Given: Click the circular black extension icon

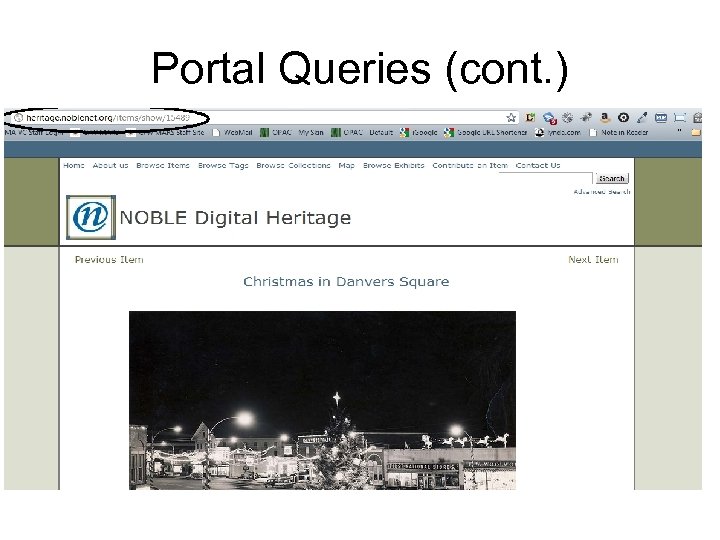Looking at the screenshot, I should [623, 118].
